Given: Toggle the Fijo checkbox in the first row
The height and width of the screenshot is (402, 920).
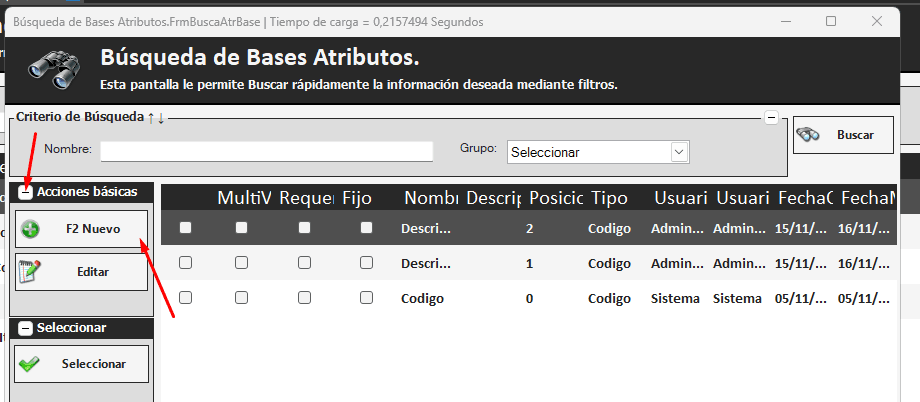Looking at the screenshot, I should click(366, 228).
